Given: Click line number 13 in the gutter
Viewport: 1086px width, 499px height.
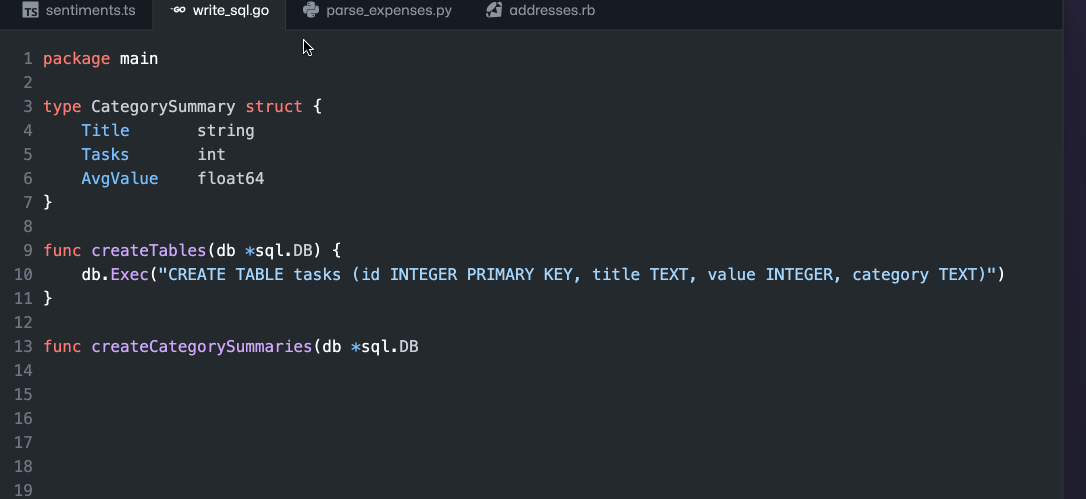Looking at the screenshot, I should (23, 347).
